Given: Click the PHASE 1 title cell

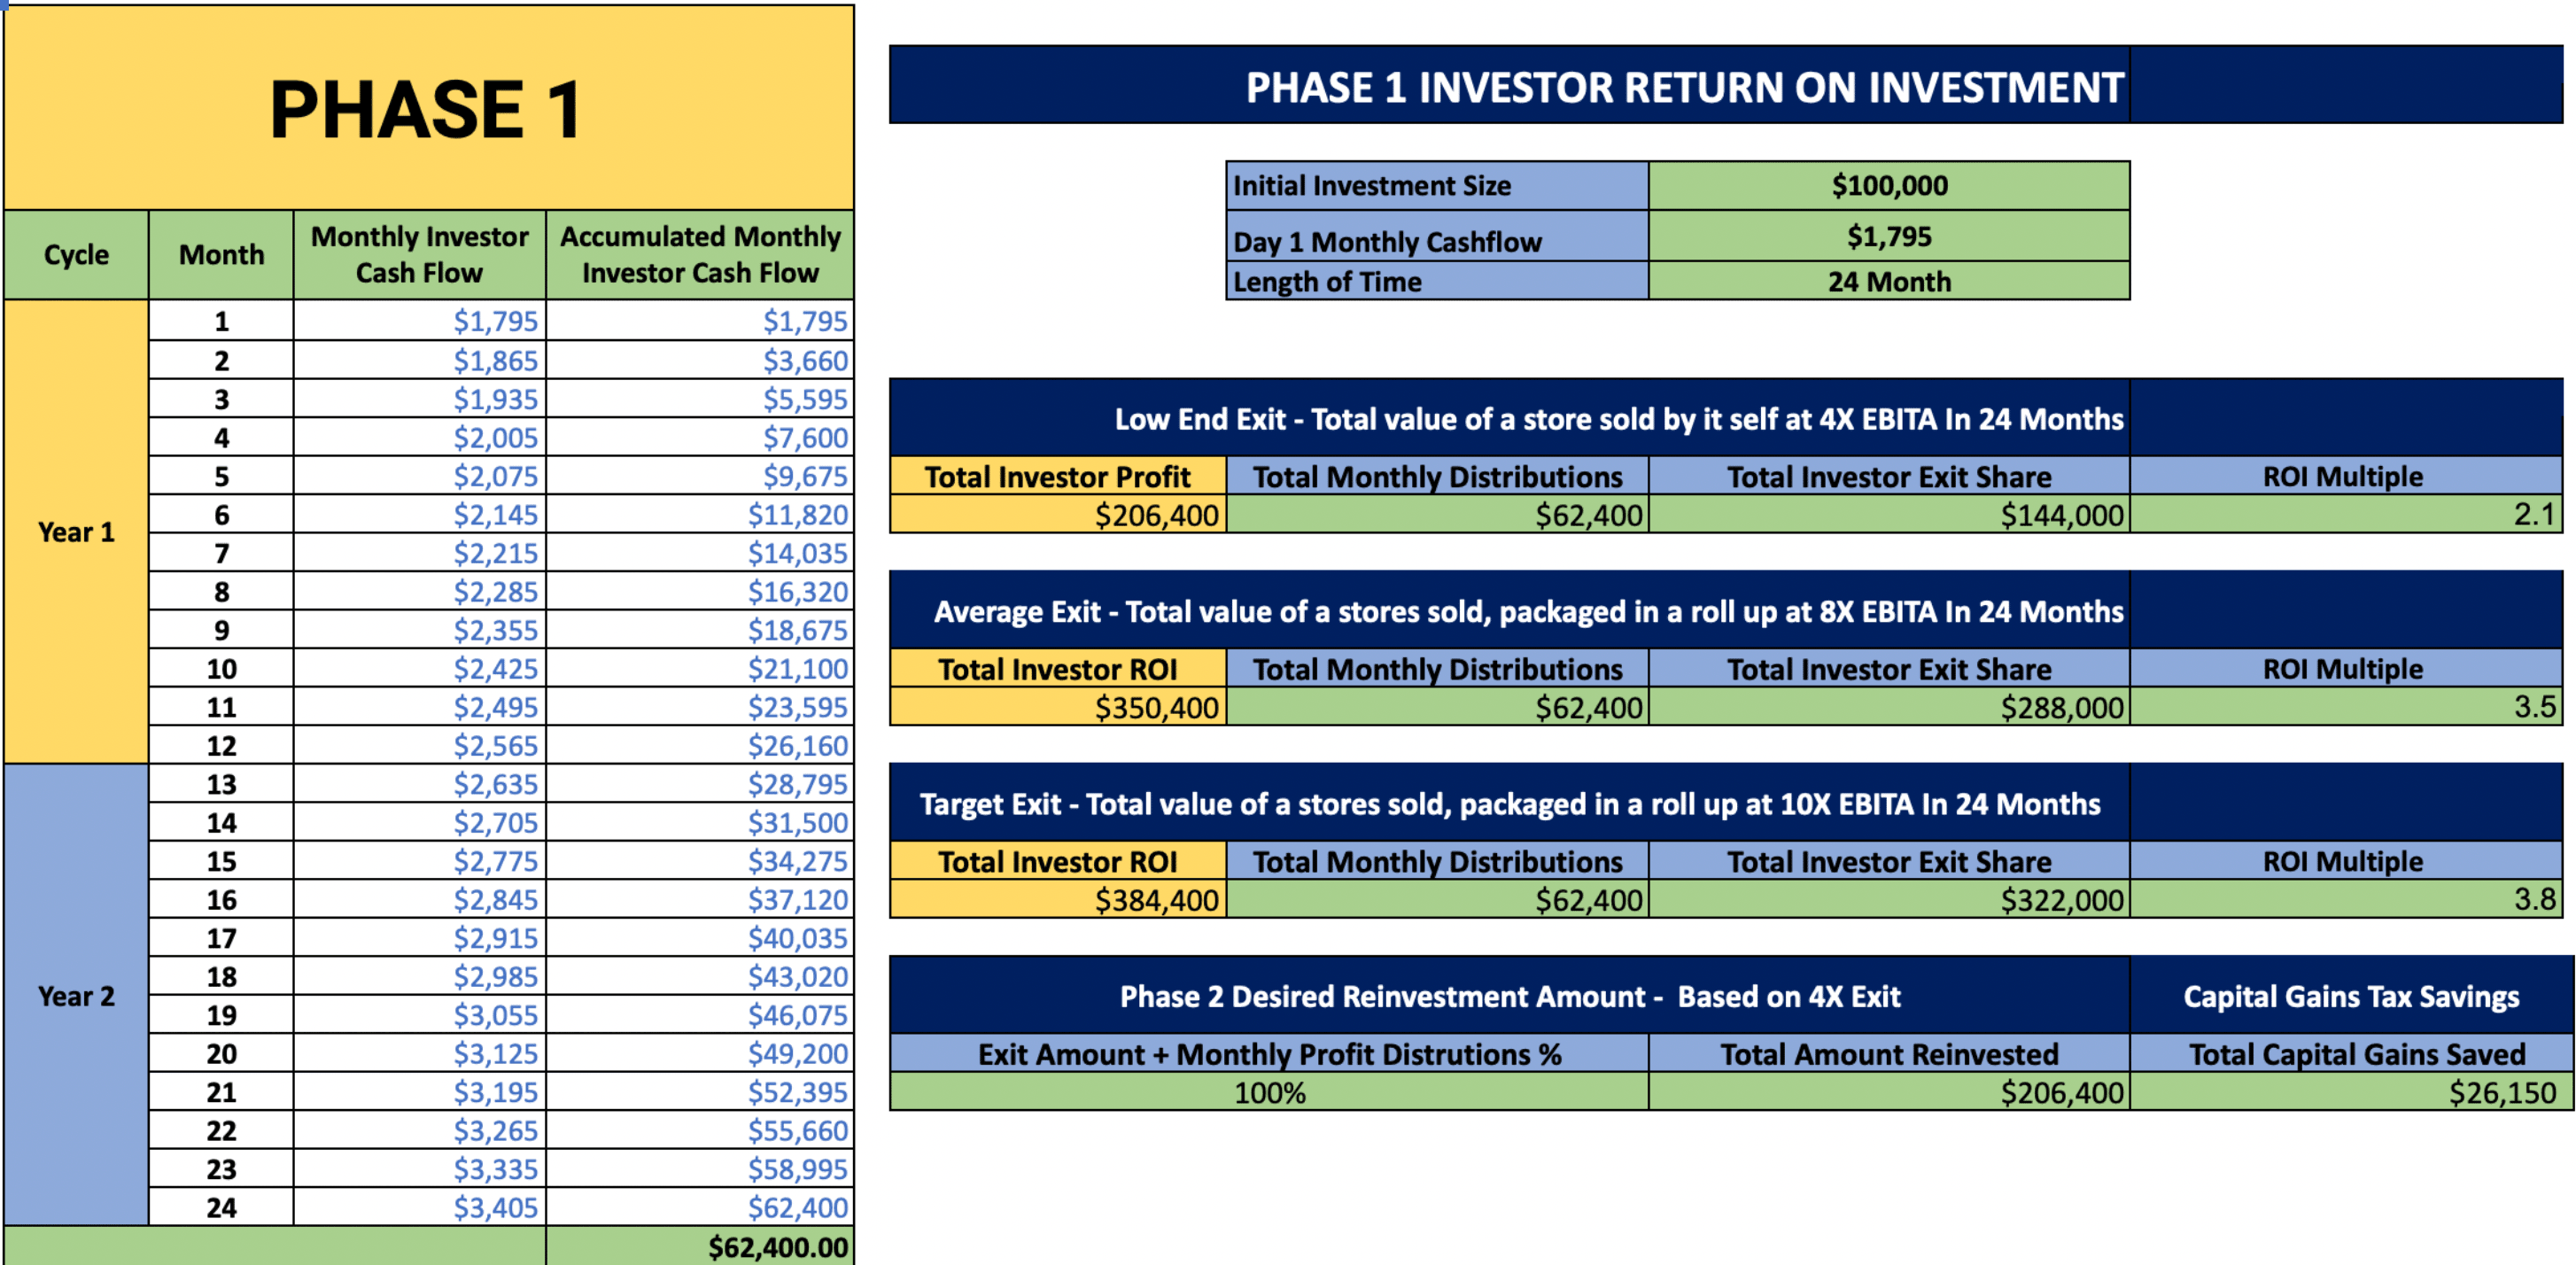Looking at the screenshot, I should [x=428, y=108].
